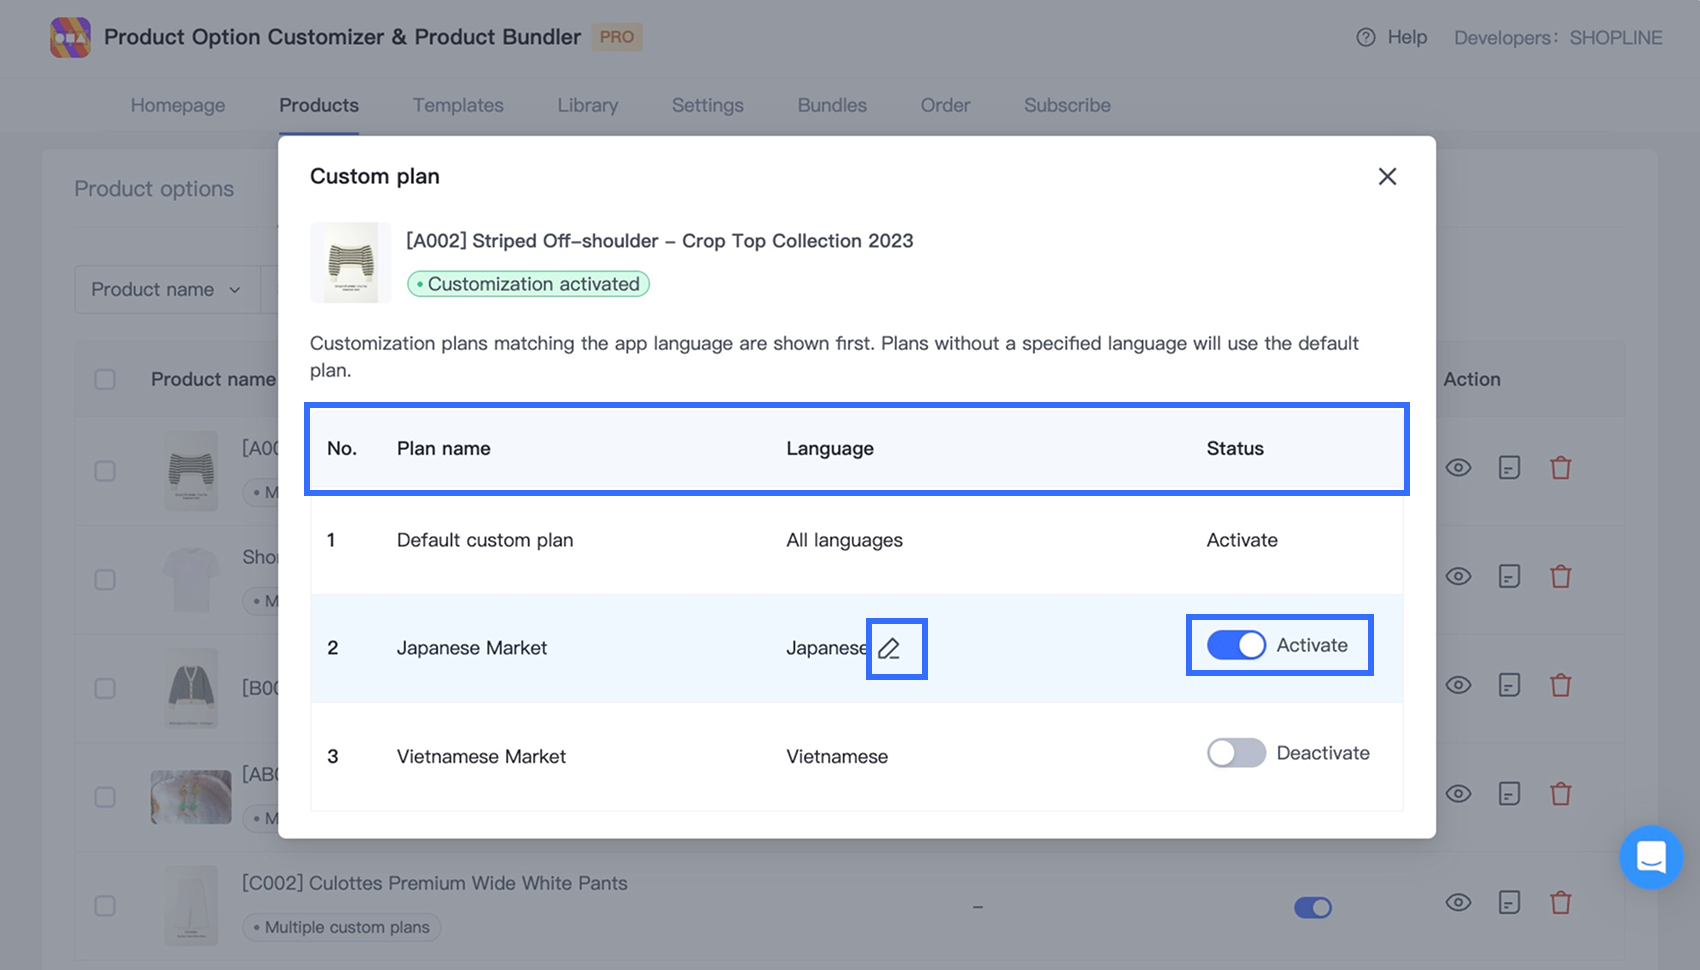Toggle the Culottes Pants customization switch
The height and width of the screenshot is (970, 1700).
(x=1312, y=907)
